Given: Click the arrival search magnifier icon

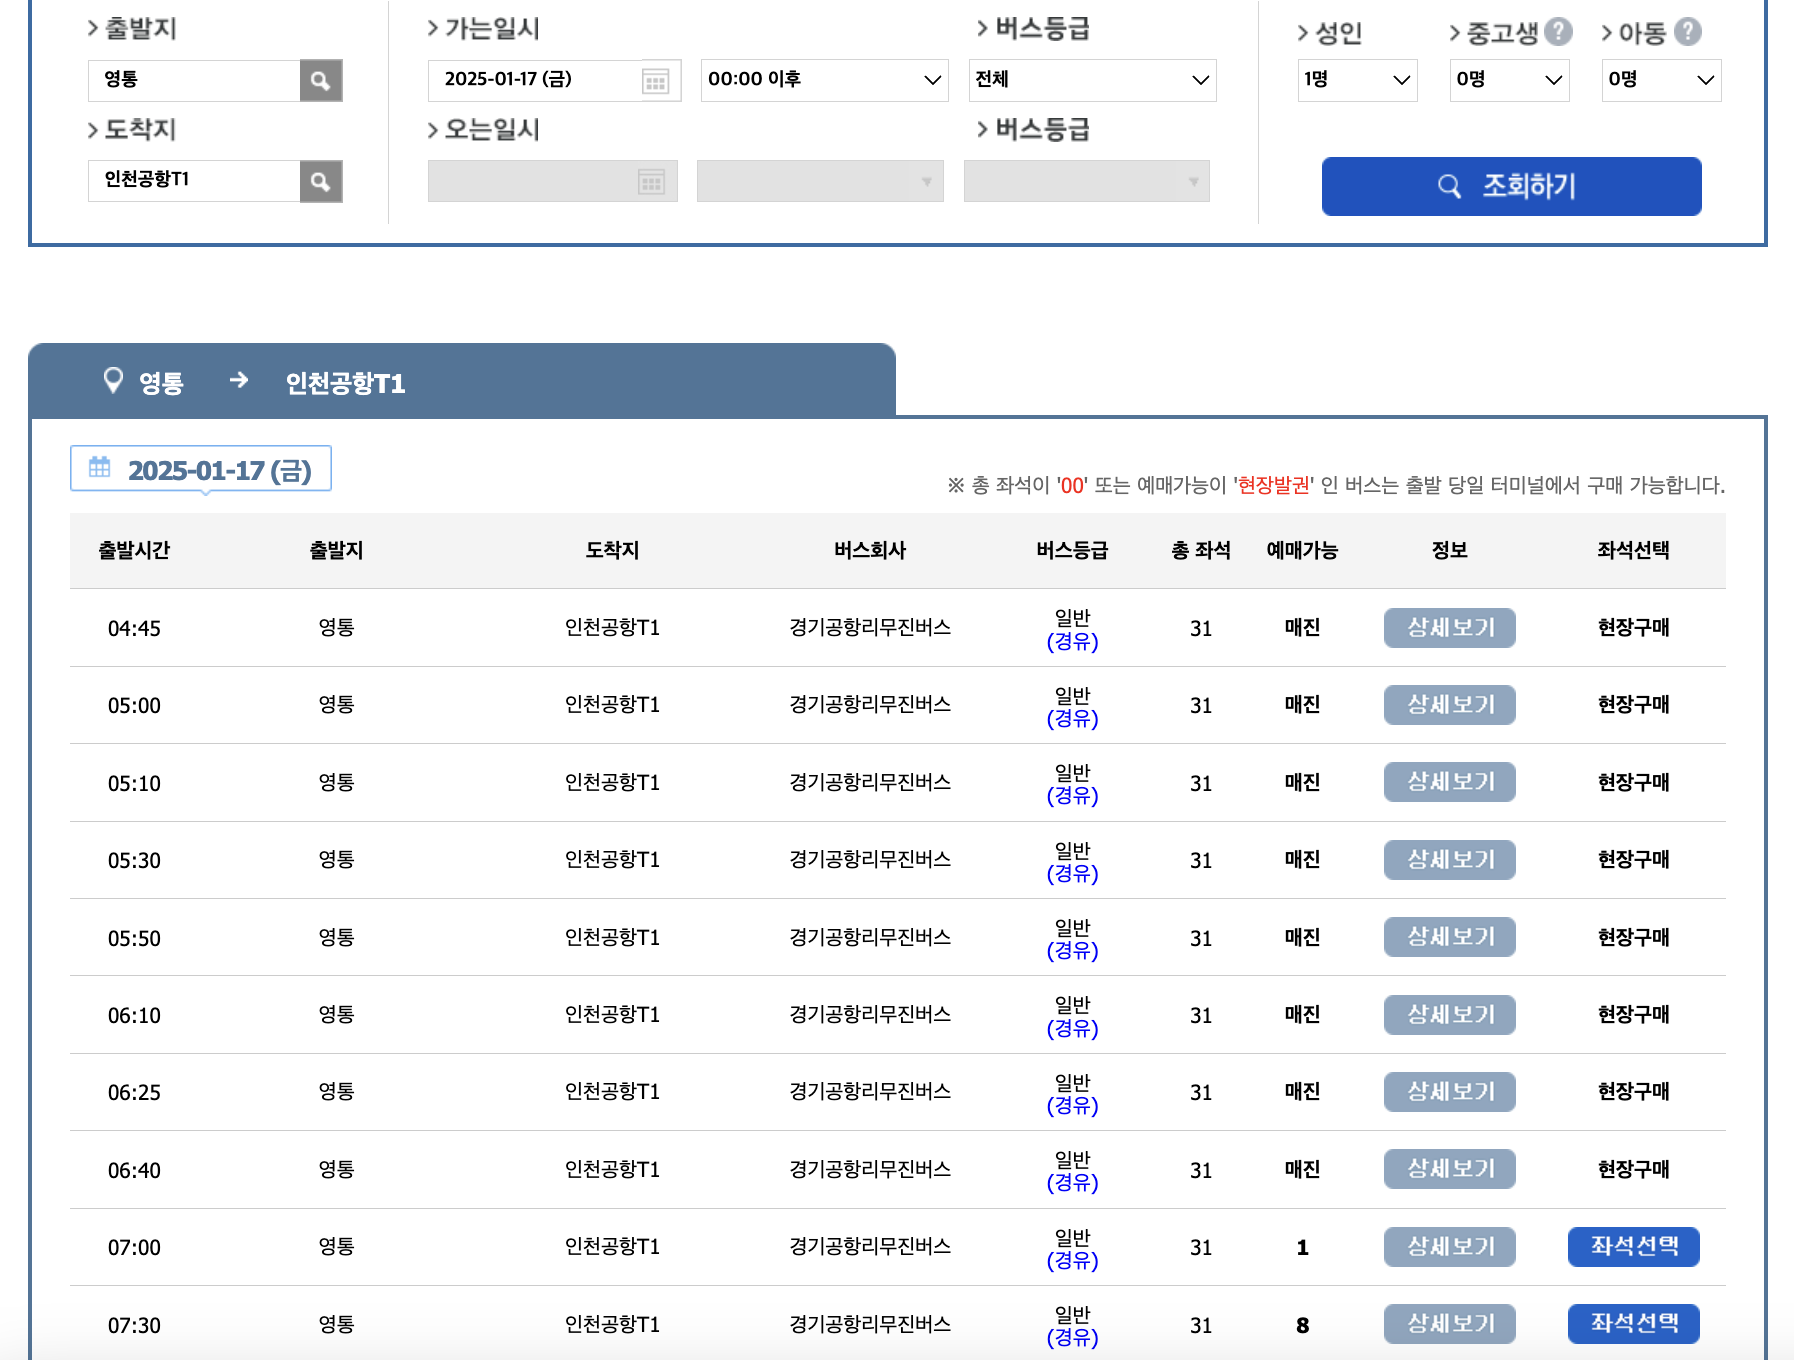Looking at the screenshot, I should click(x=319, y=181).
